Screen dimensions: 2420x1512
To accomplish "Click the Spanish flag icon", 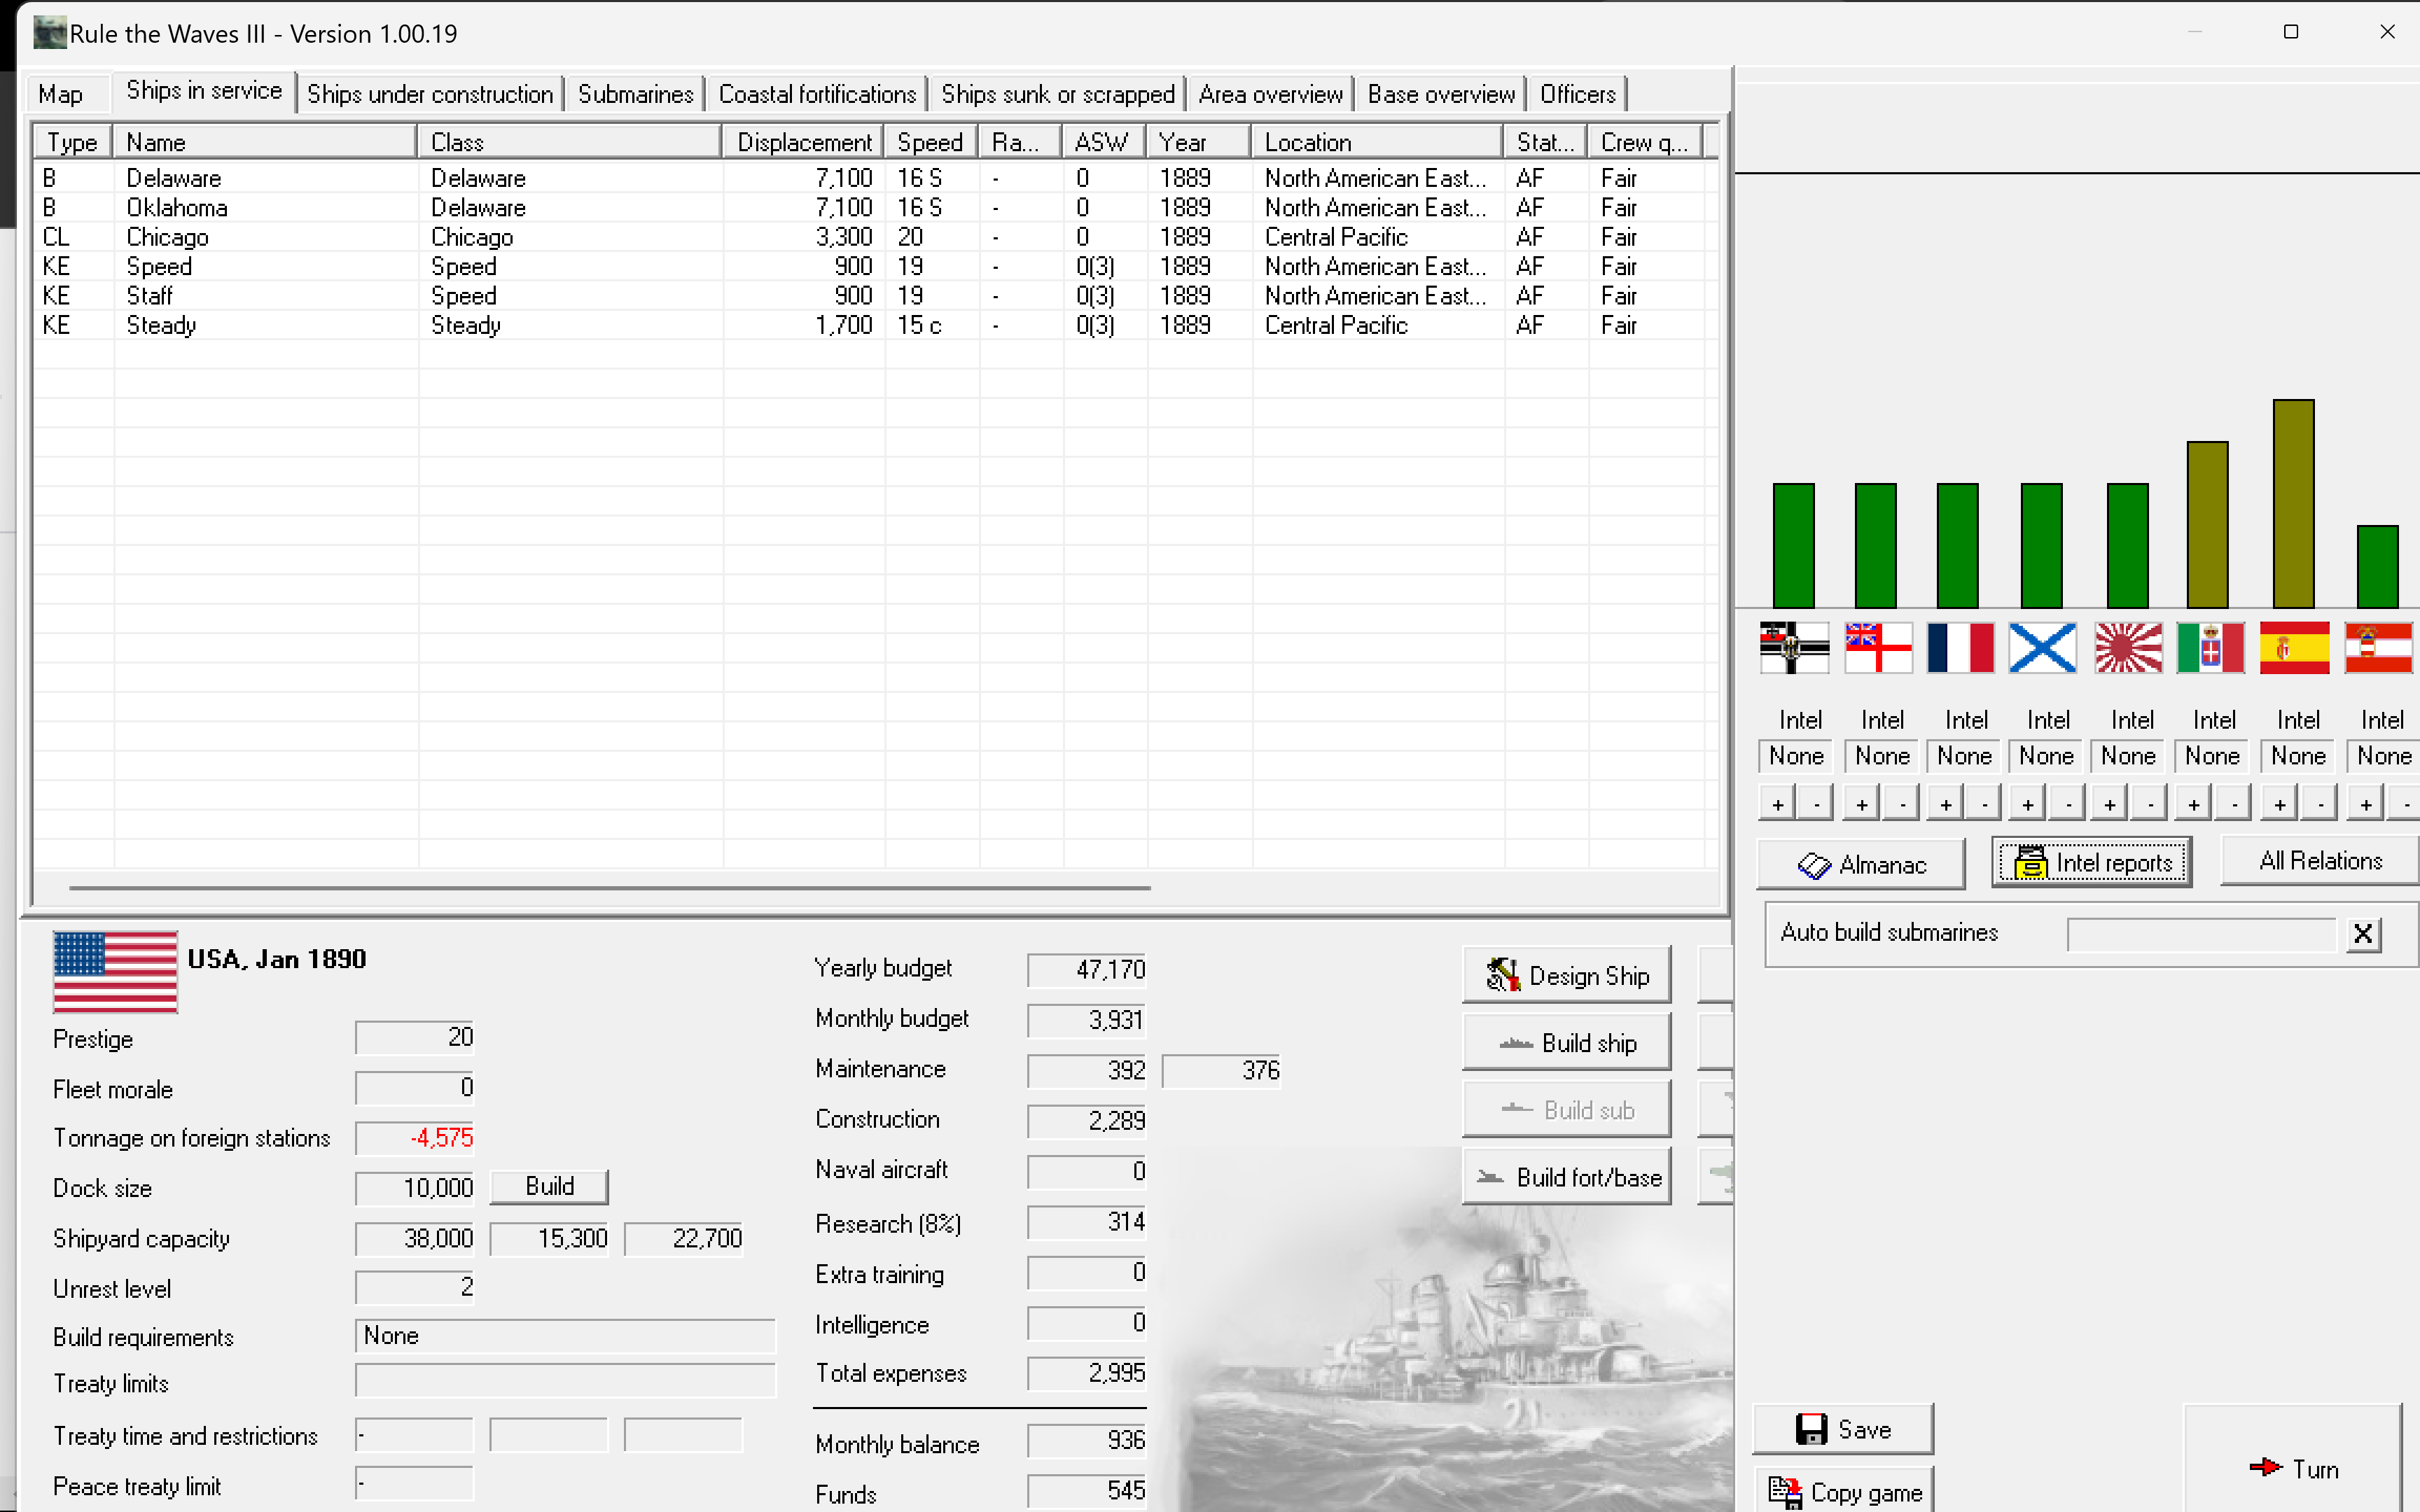I will point(2295,648).
